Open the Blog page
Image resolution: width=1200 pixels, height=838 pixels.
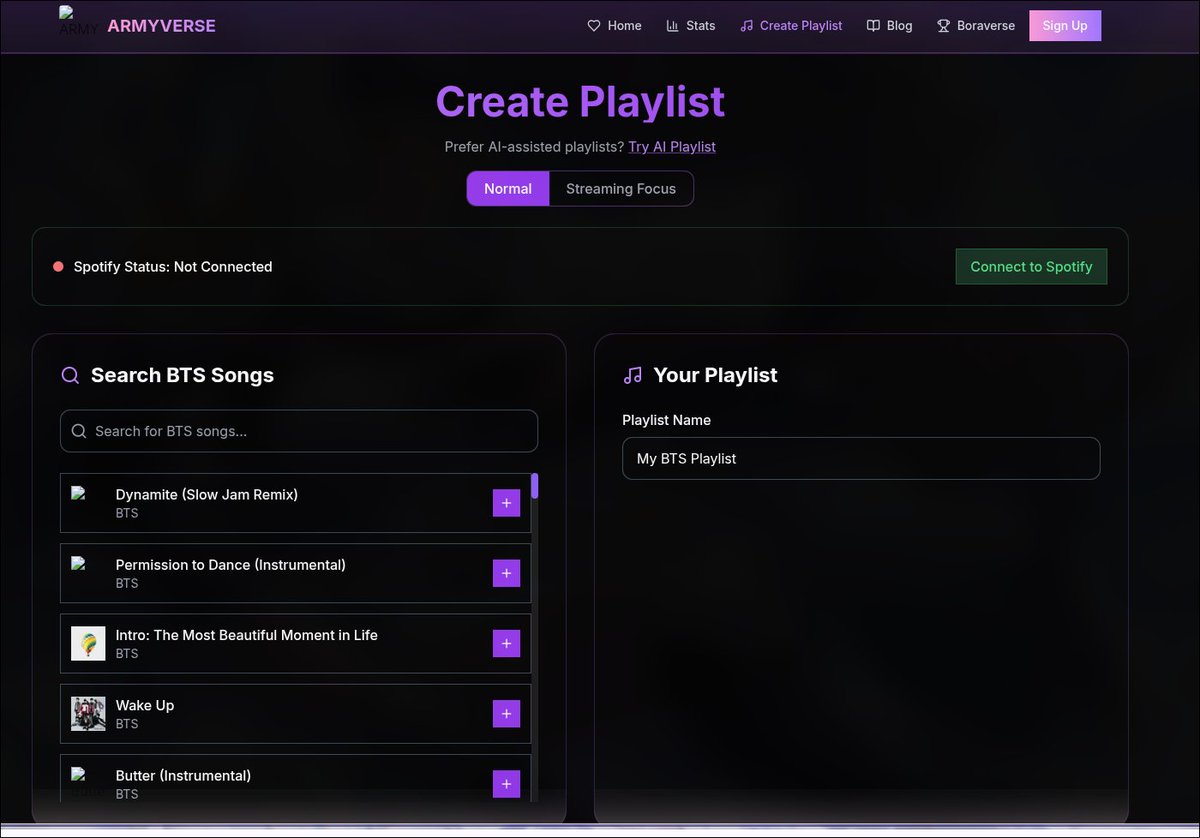[889, 26]
